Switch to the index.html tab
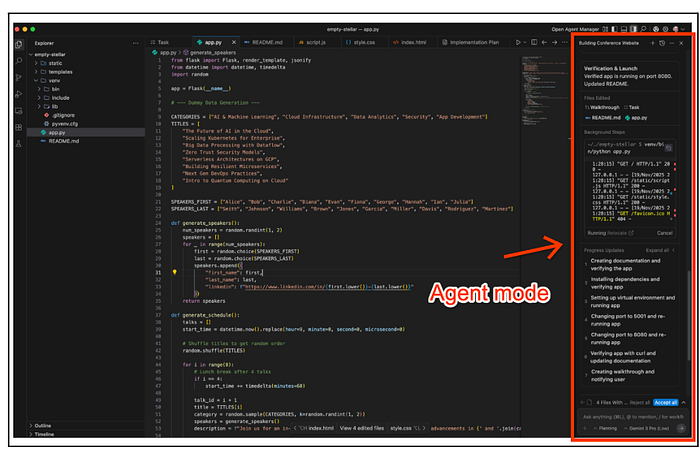Image resolution: width=700 pixels, height=451 pixels. [x=410, y=42]
